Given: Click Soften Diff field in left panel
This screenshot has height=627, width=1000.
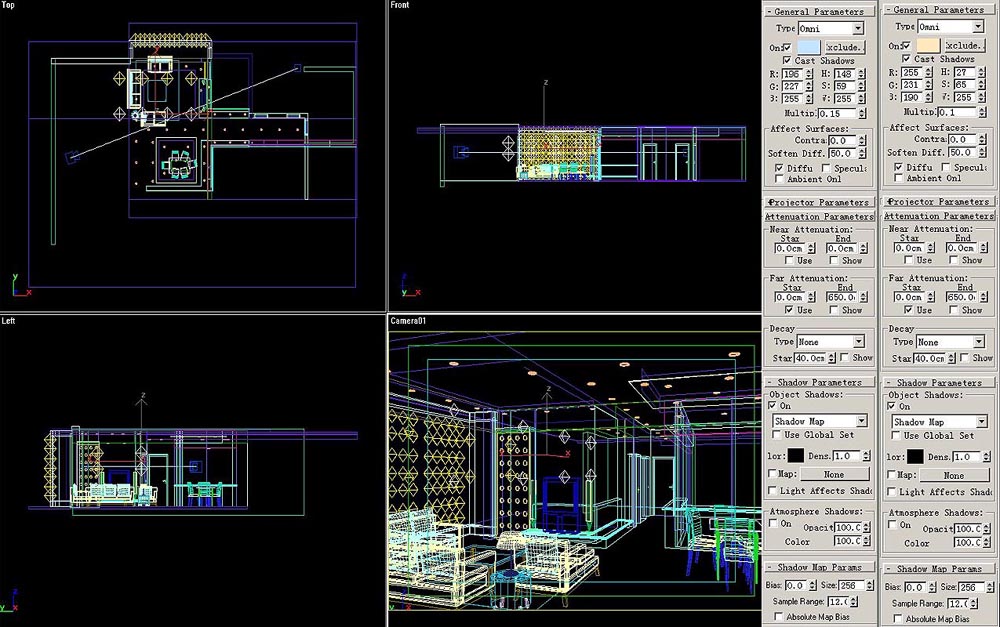Looking at the screenshot, I should click(x=842, y=153).
